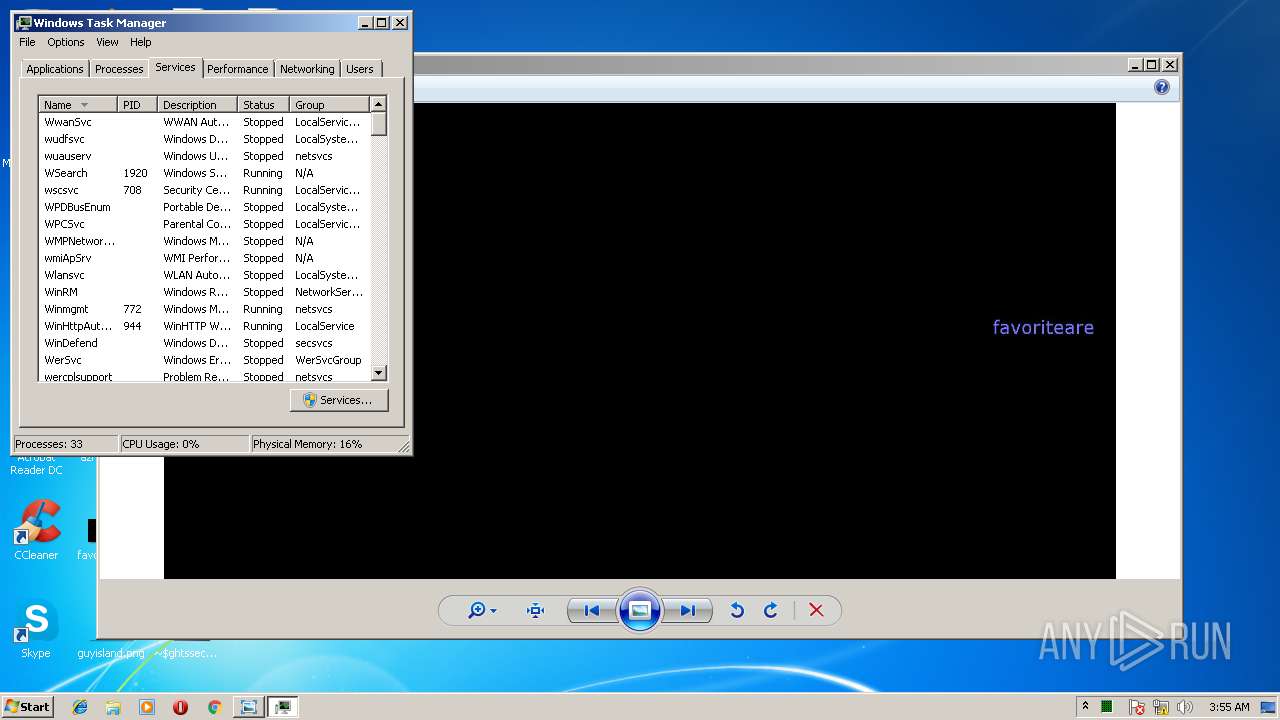Open the Options menu in Task Manager
Viewport: 1280px width, 720px height.
(66, 42)
